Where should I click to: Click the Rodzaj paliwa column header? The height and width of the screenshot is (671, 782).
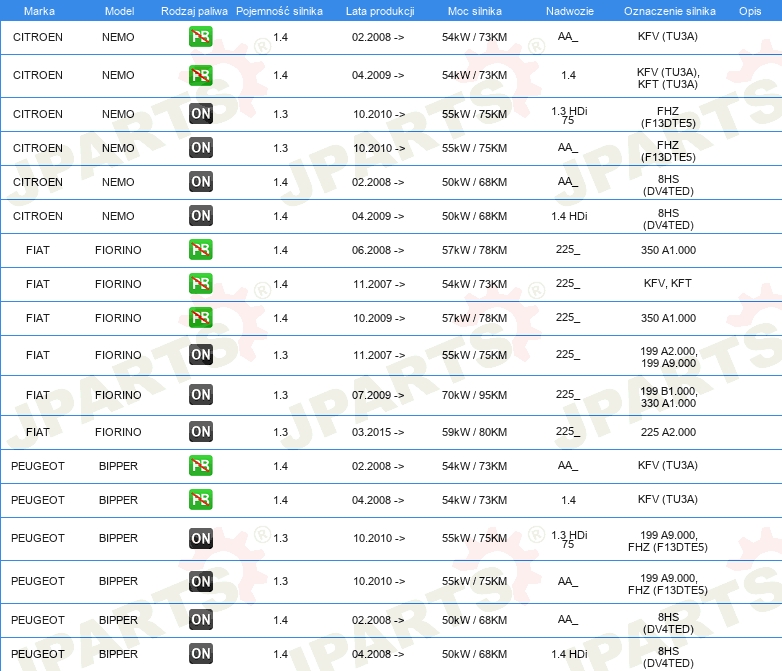point(194,11)
